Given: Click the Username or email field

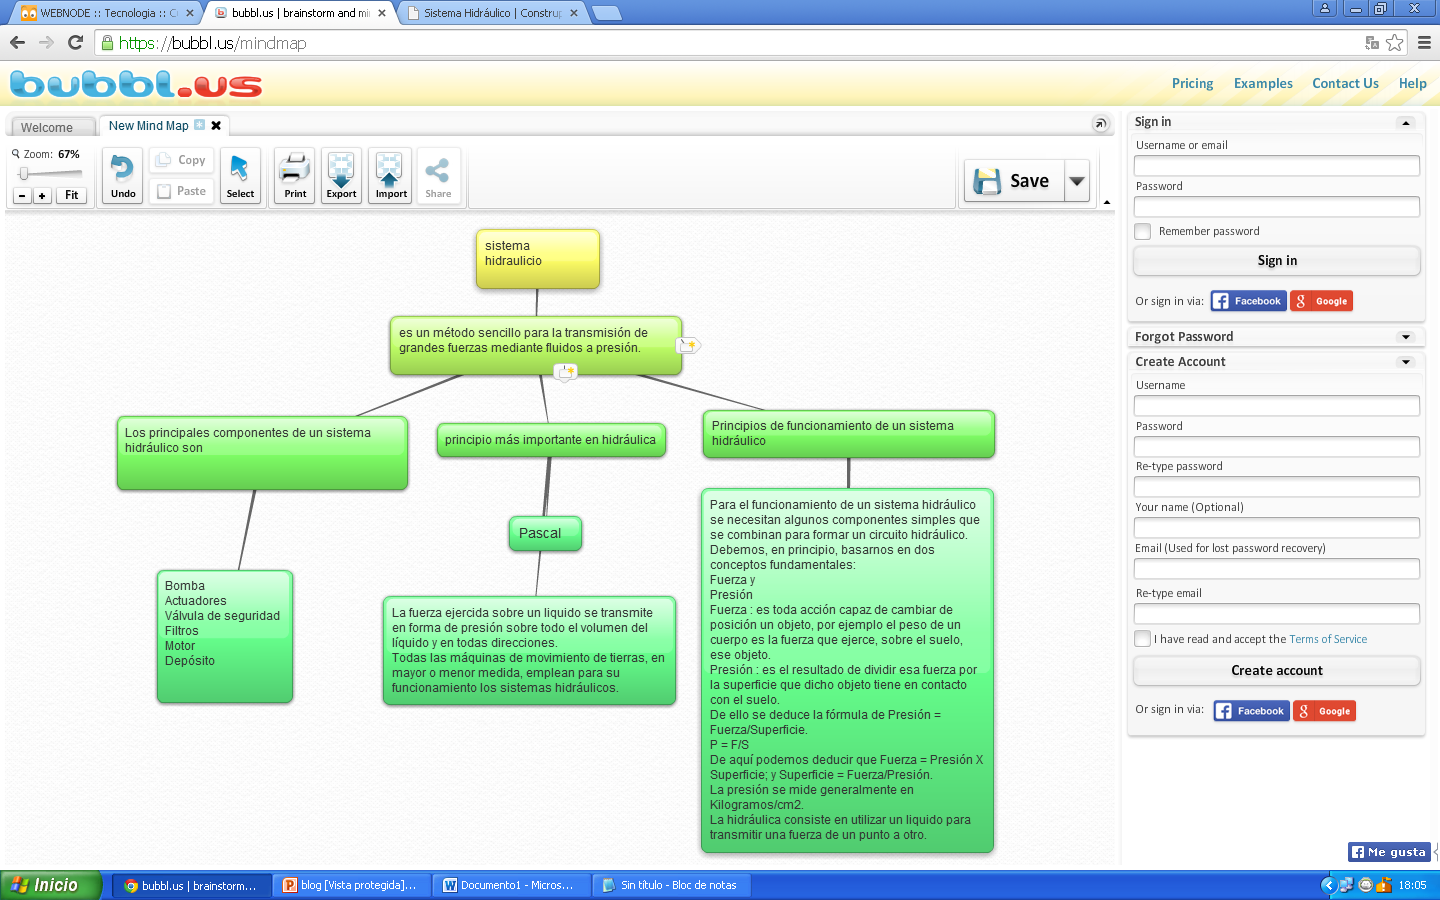Looking at the screenshot, I should [1276, 166].
